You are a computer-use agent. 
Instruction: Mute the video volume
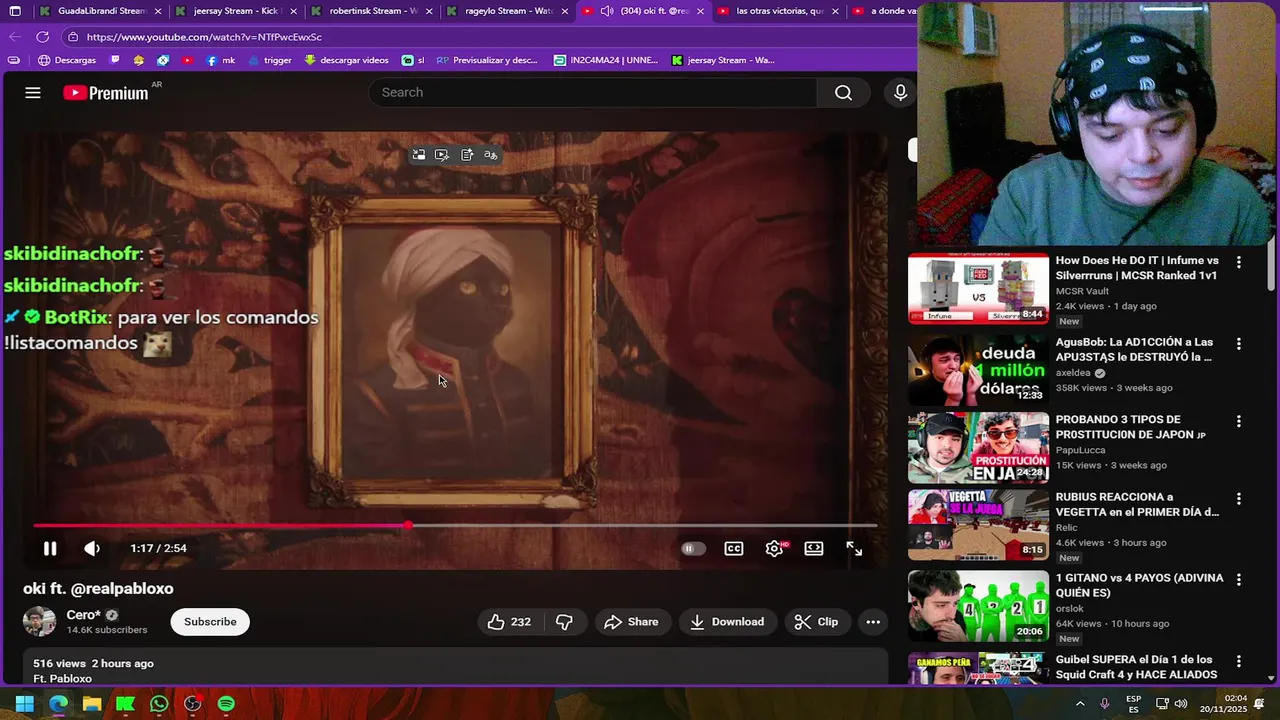pyautogui.click(x=92, y=548)
